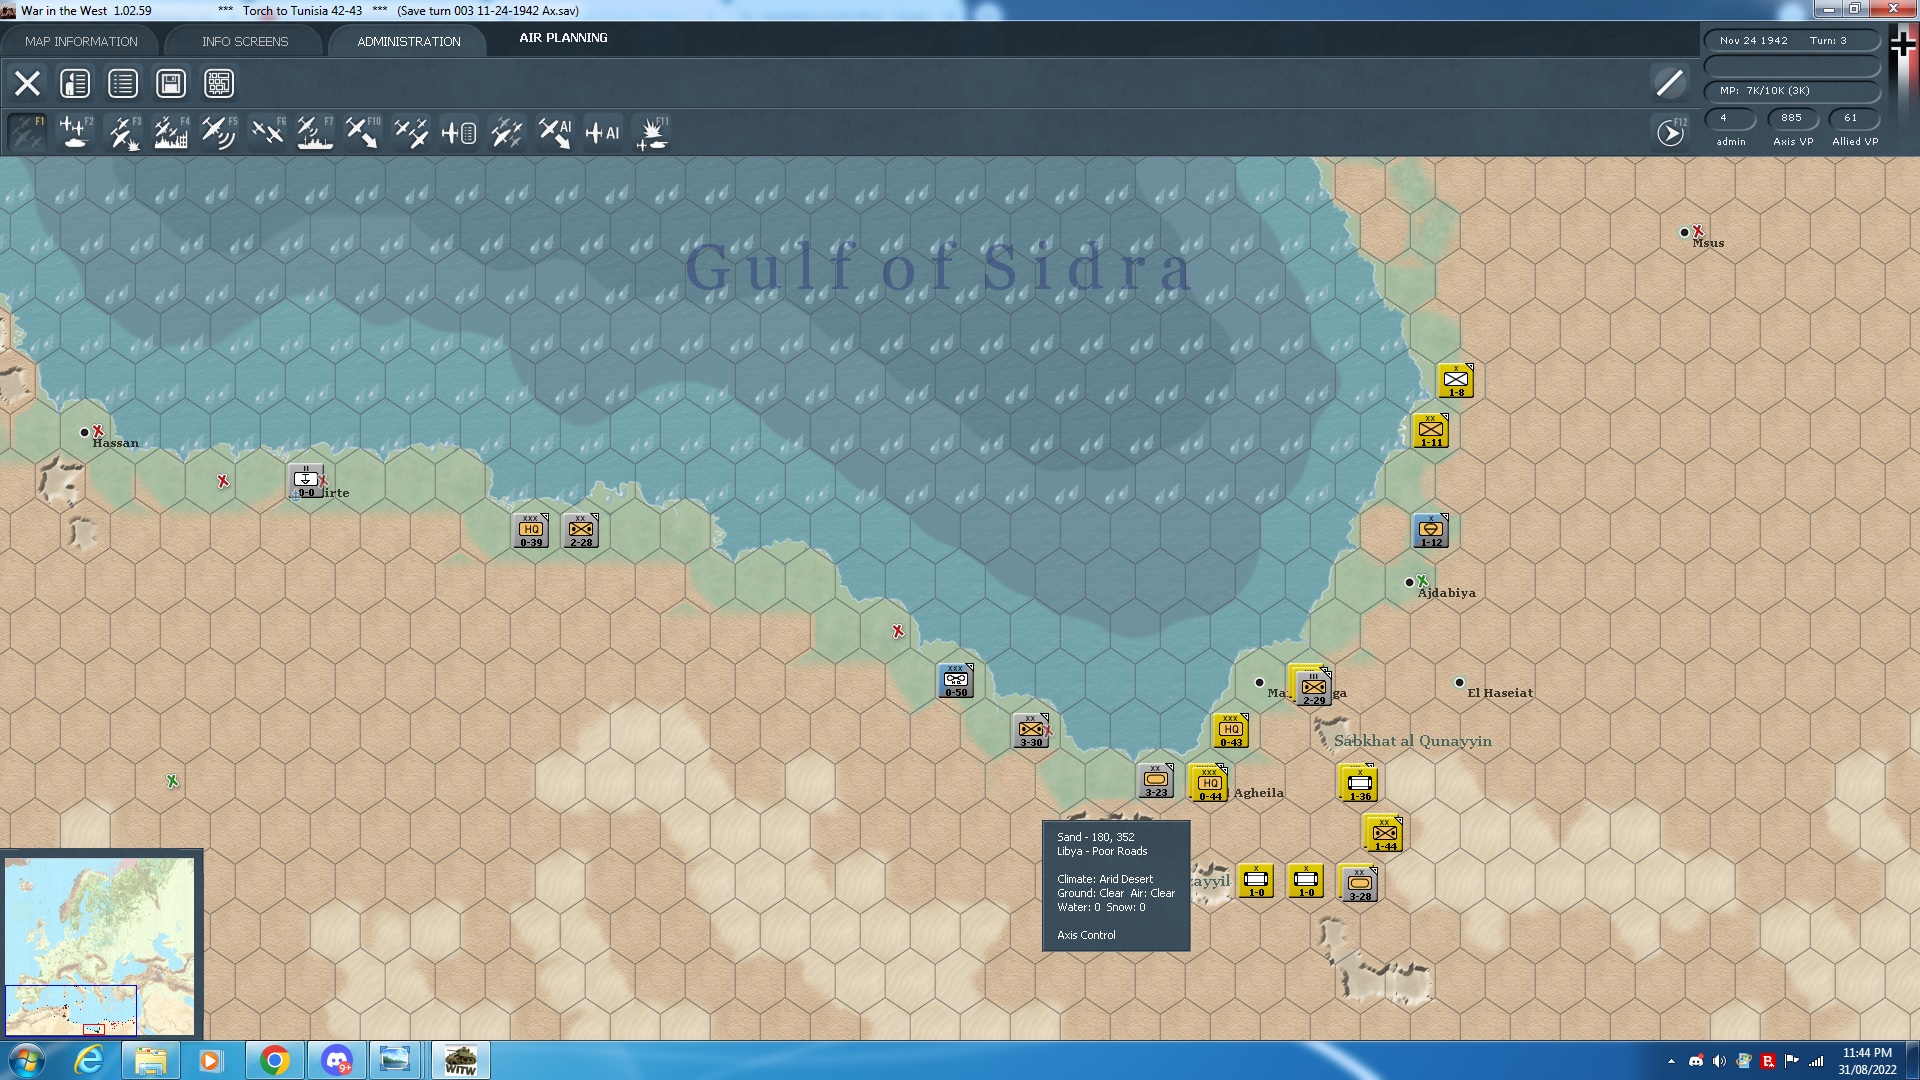Screen dimensions: 1920x1080
Task: Click the MP: 7K/10K (3K) display
Action: pyautogui.click(x=1792, y=91)
